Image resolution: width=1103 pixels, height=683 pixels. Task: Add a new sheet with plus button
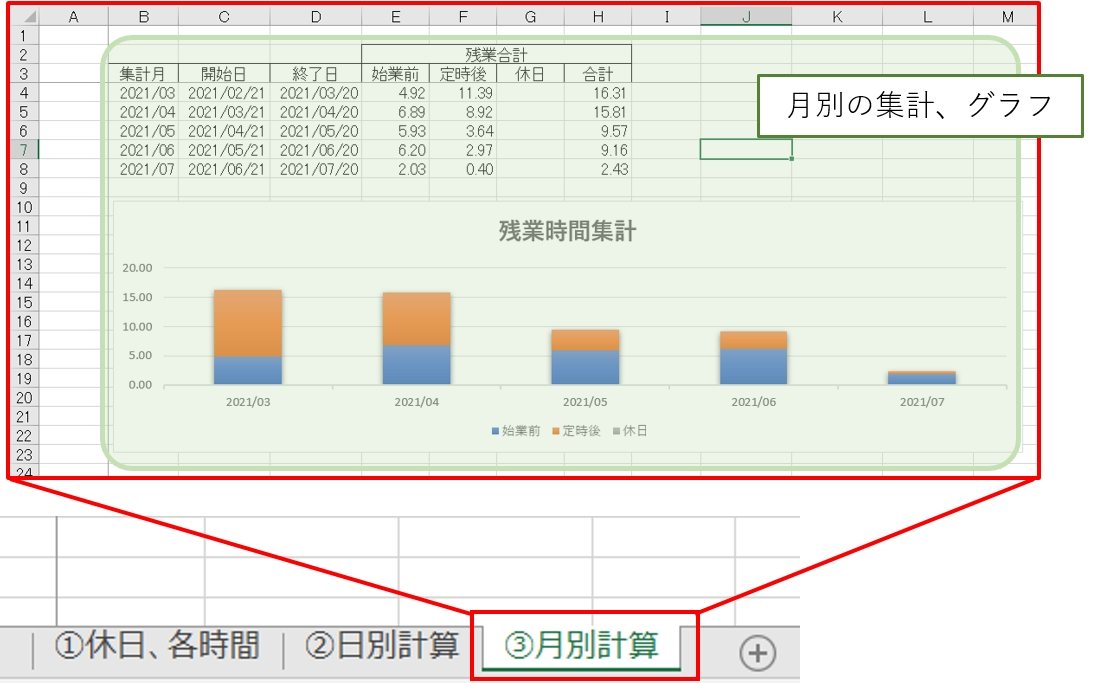758,653
